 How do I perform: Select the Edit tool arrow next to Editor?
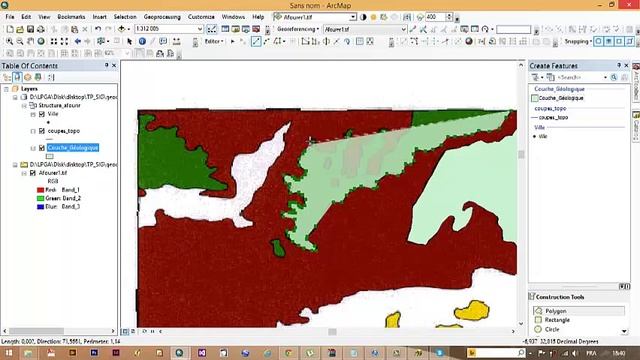233,42
